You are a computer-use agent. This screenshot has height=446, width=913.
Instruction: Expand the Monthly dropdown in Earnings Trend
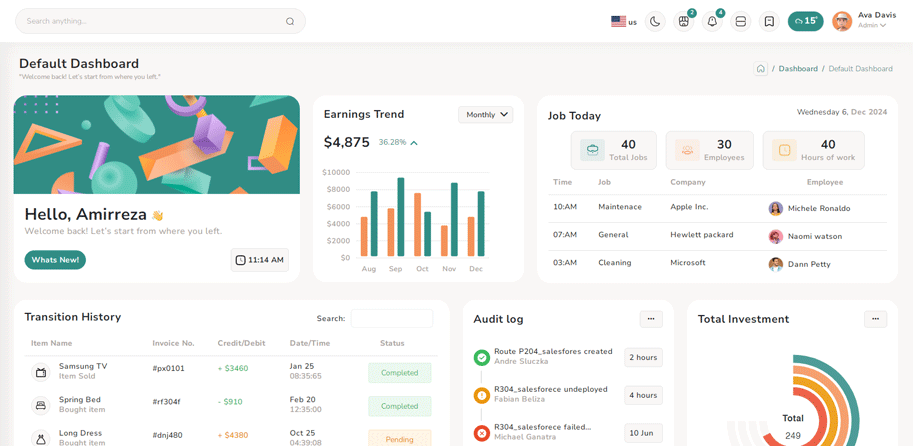485,115
